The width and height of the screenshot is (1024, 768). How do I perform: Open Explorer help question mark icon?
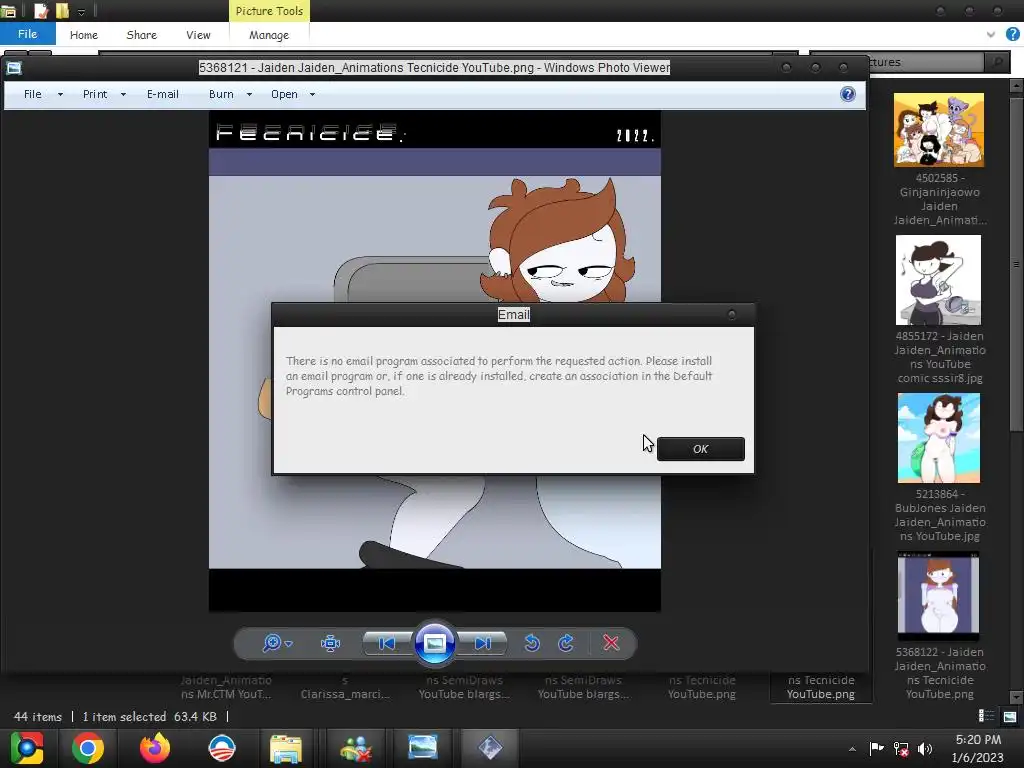coord(1013,34)
